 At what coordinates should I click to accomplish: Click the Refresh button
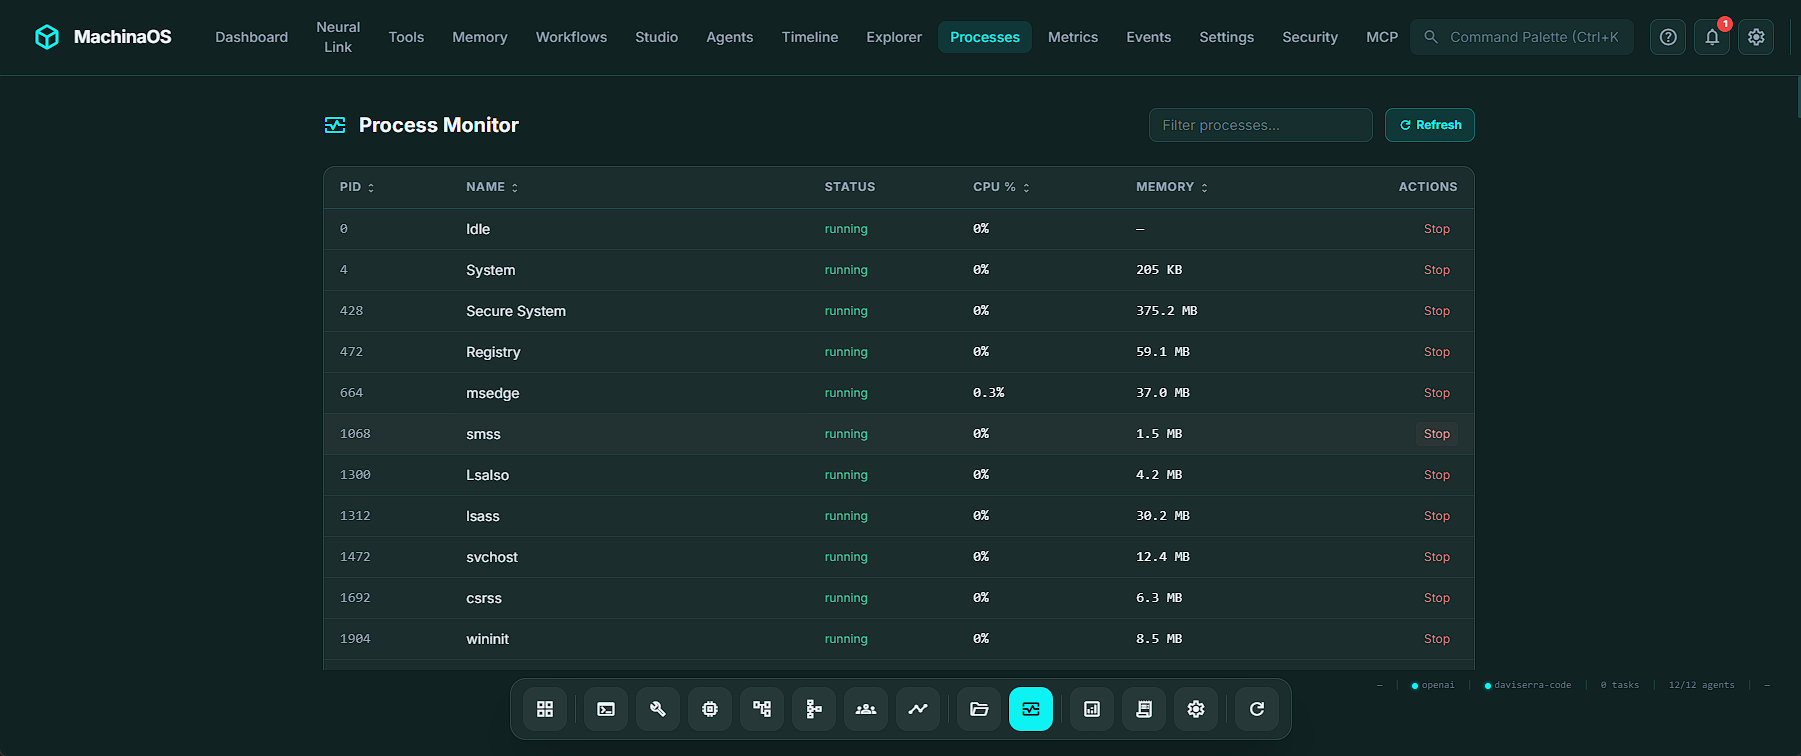click(x=1430, y=125)
